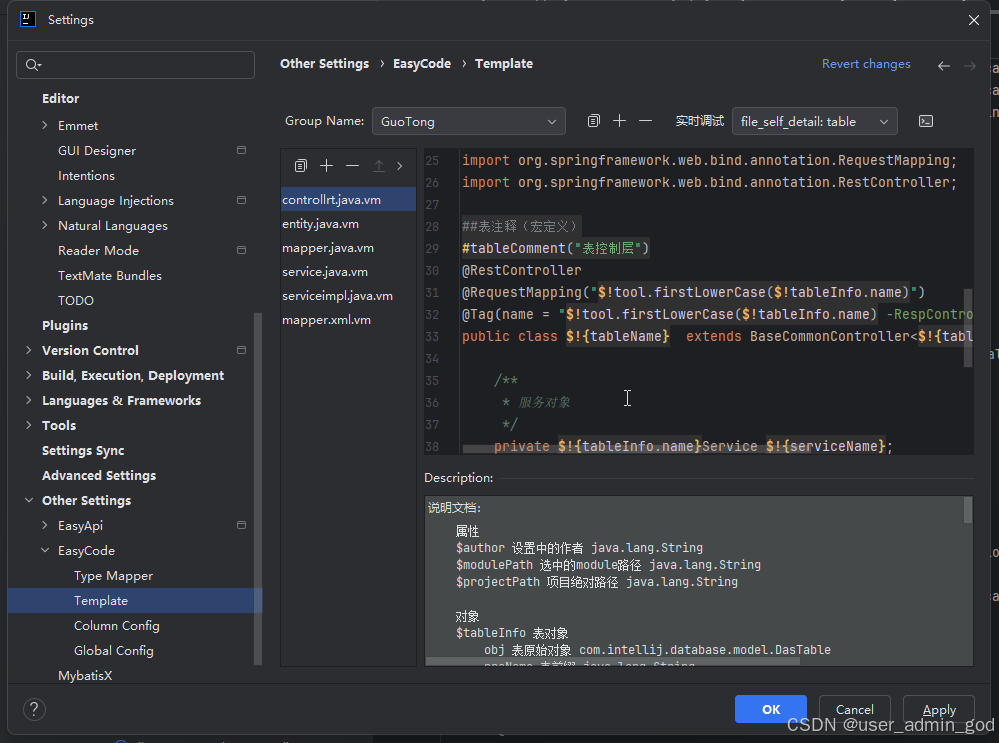
Task: Select mapper.java.vm template
Action: pyautogui.click(x=348, y=248)
